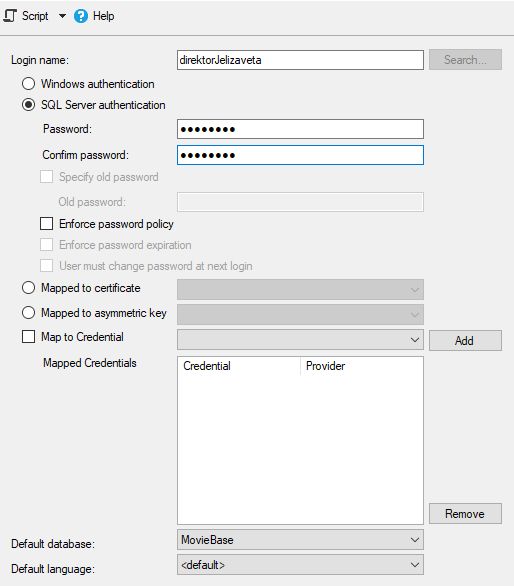Expand the Map to Credential dropdown
The width and height of the screenshot is (514, 586).
pos(300,340)
